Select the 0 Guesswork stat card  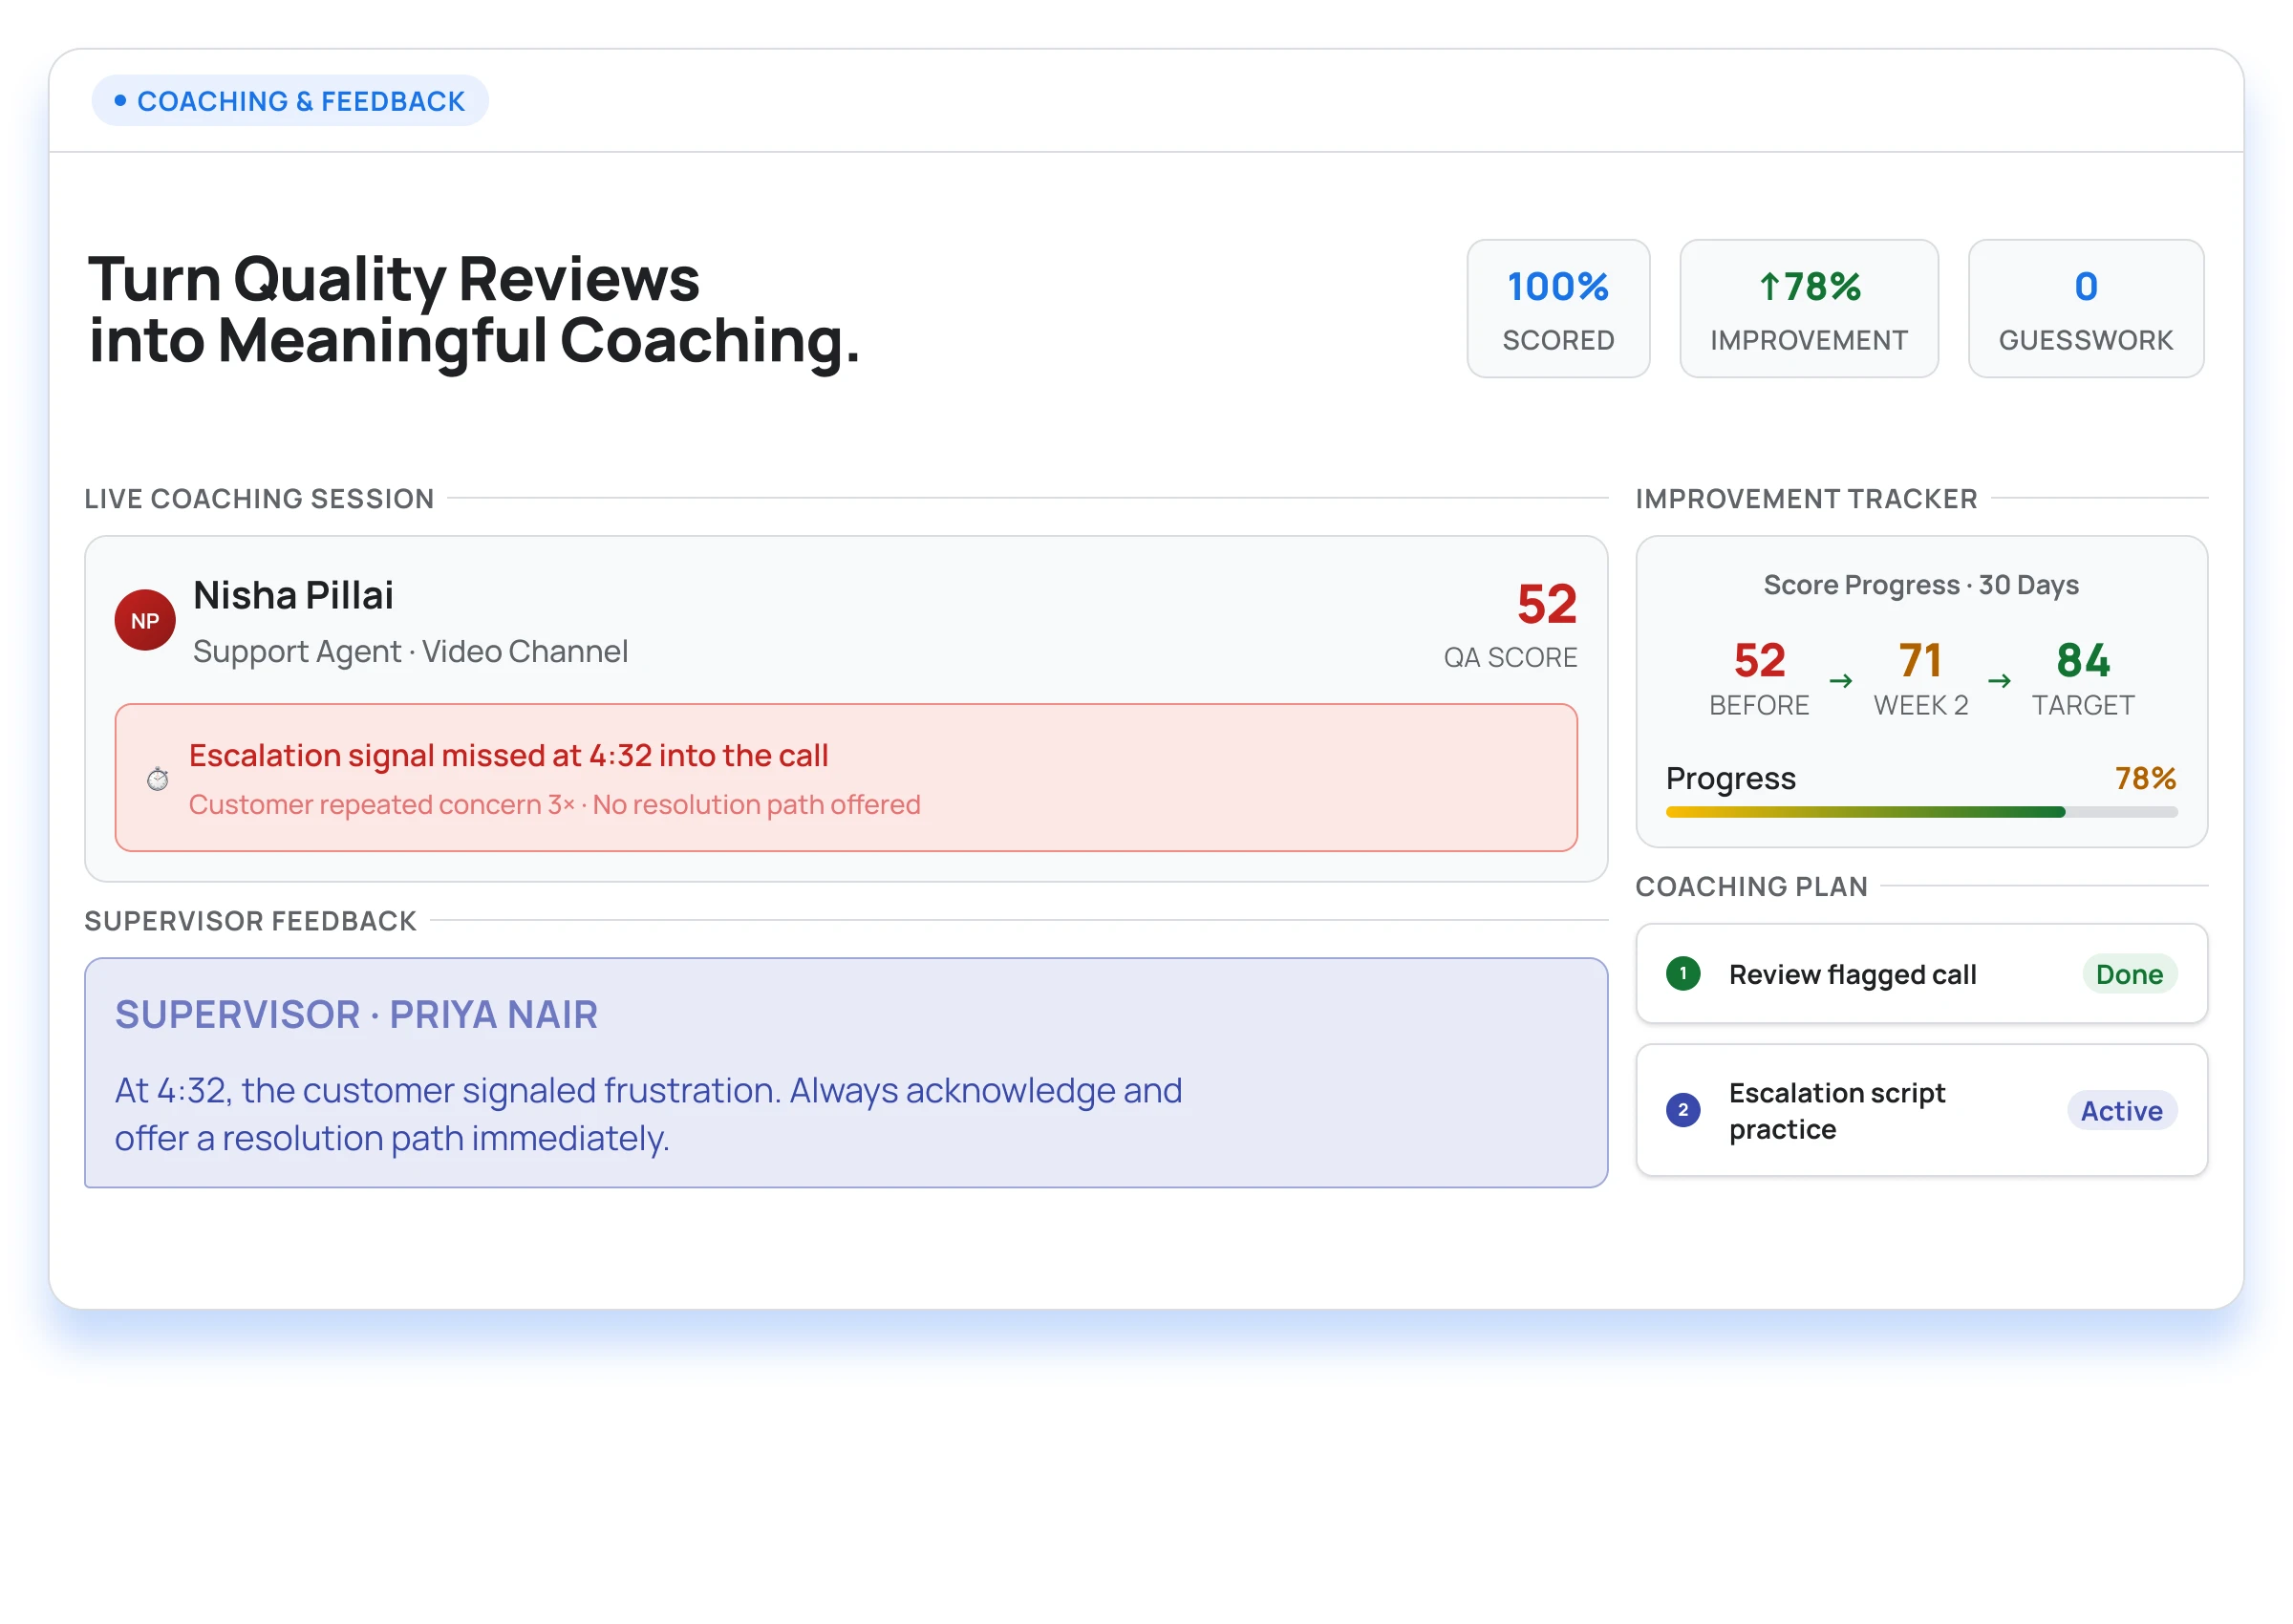[2085, 309]
